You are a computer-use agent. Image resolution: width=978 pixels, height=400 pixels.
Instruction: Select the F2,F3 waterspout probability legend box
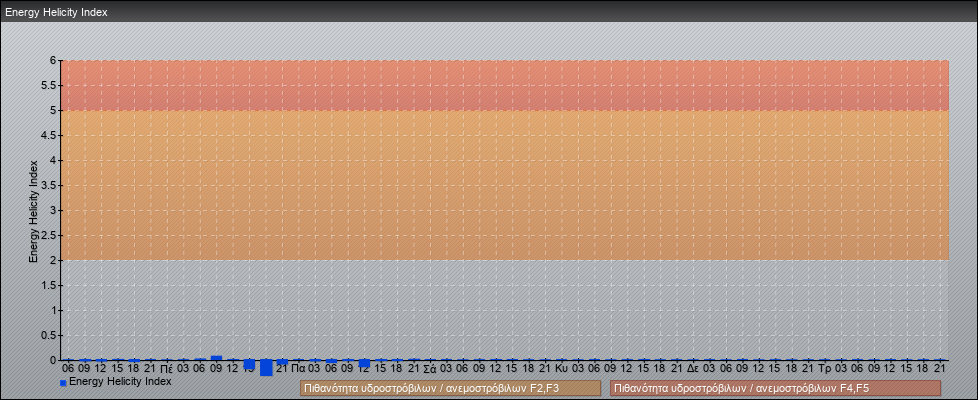(450, 389)
